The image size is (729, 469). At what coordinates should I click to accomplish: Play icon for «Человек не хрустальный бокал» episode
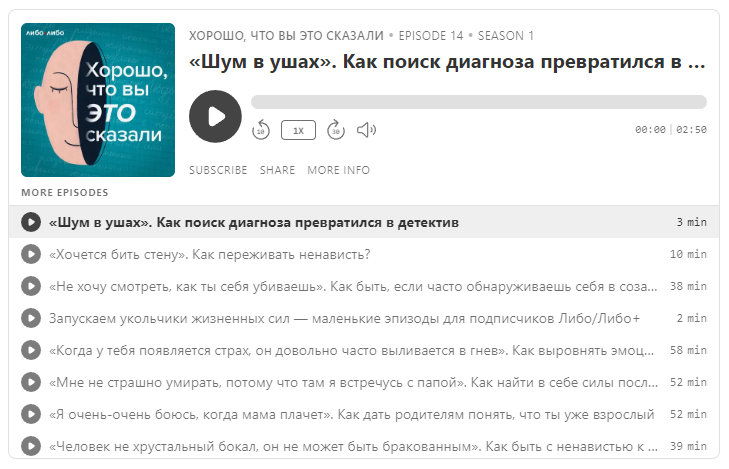(x=31, y=446)
